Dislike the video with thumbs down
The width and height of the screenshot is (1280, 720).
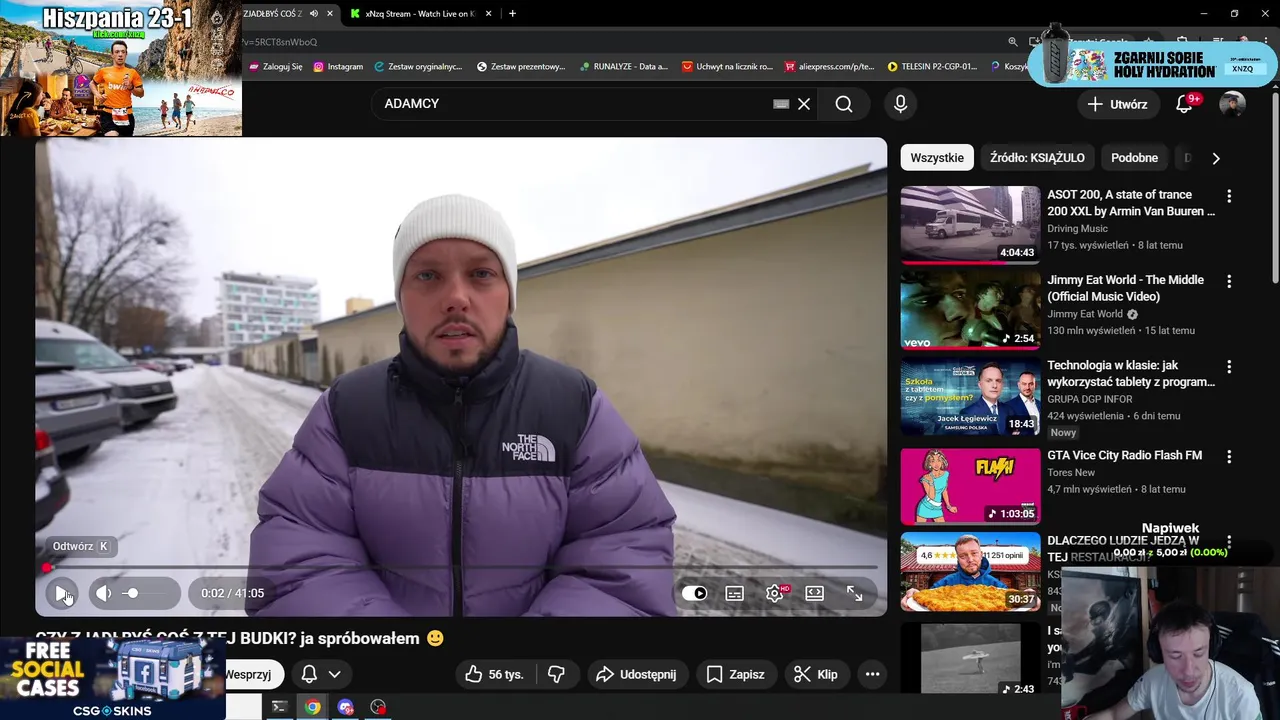[556, 674]
